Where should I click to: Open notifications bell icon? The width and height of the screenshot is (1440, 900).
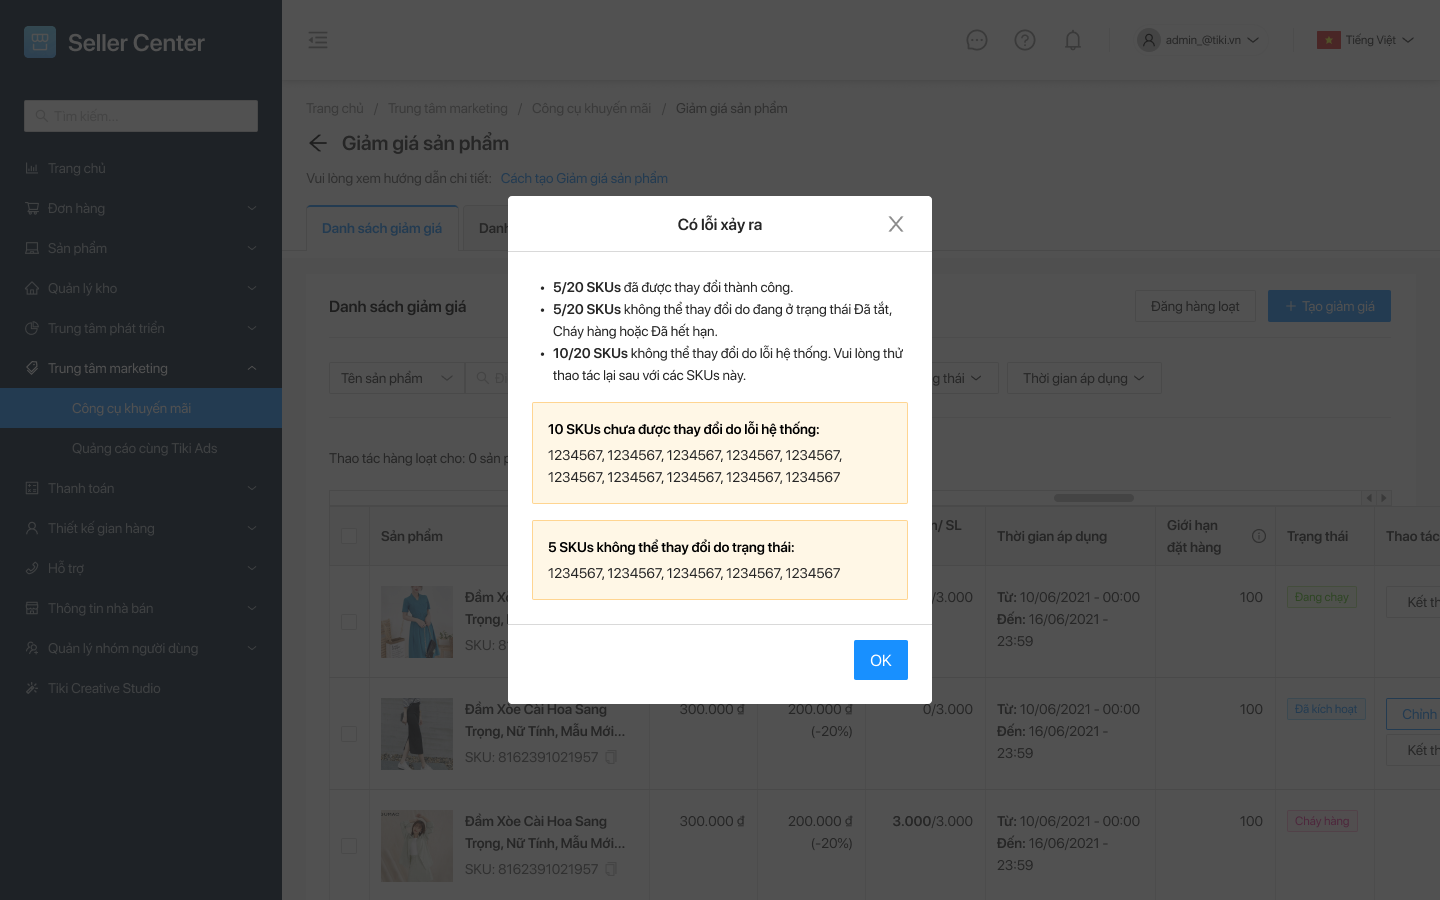pyautogui.click(x=1073, y=40)
